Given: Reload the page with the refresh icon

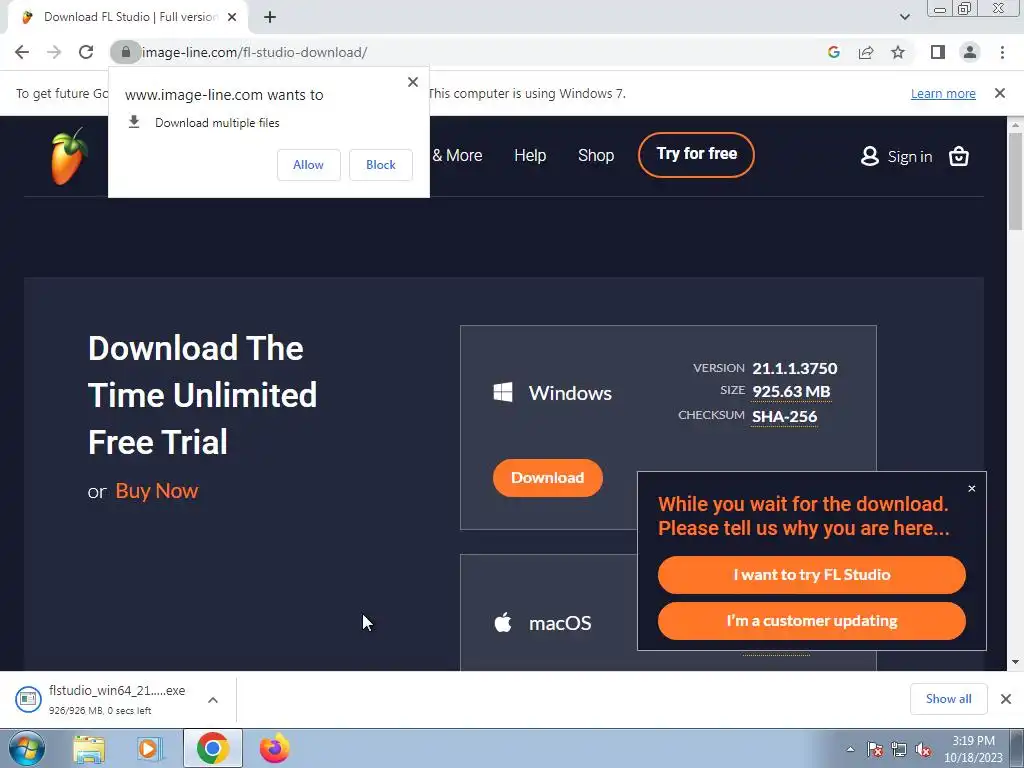Looking at the screenshot, I should (86, 52).
